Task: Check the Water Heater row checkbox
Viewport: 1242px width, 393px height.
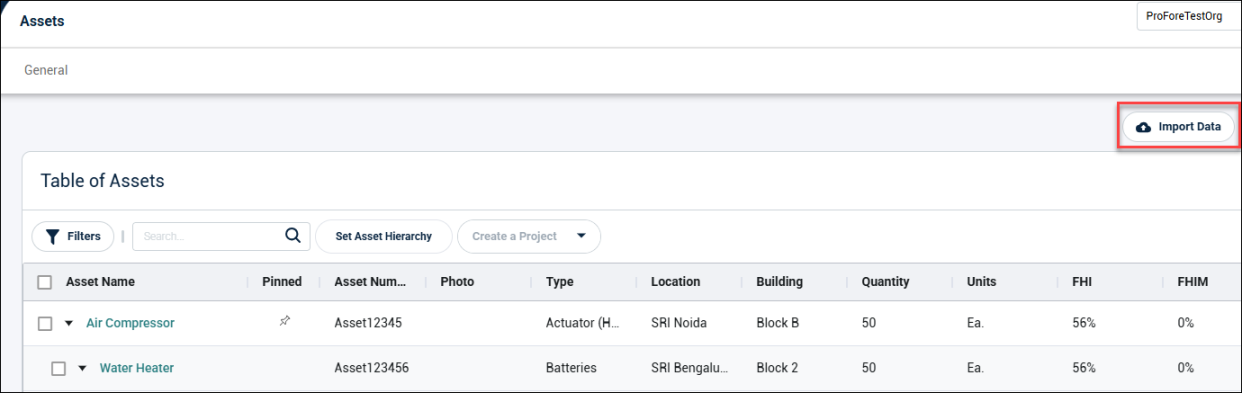Action: 58,368
